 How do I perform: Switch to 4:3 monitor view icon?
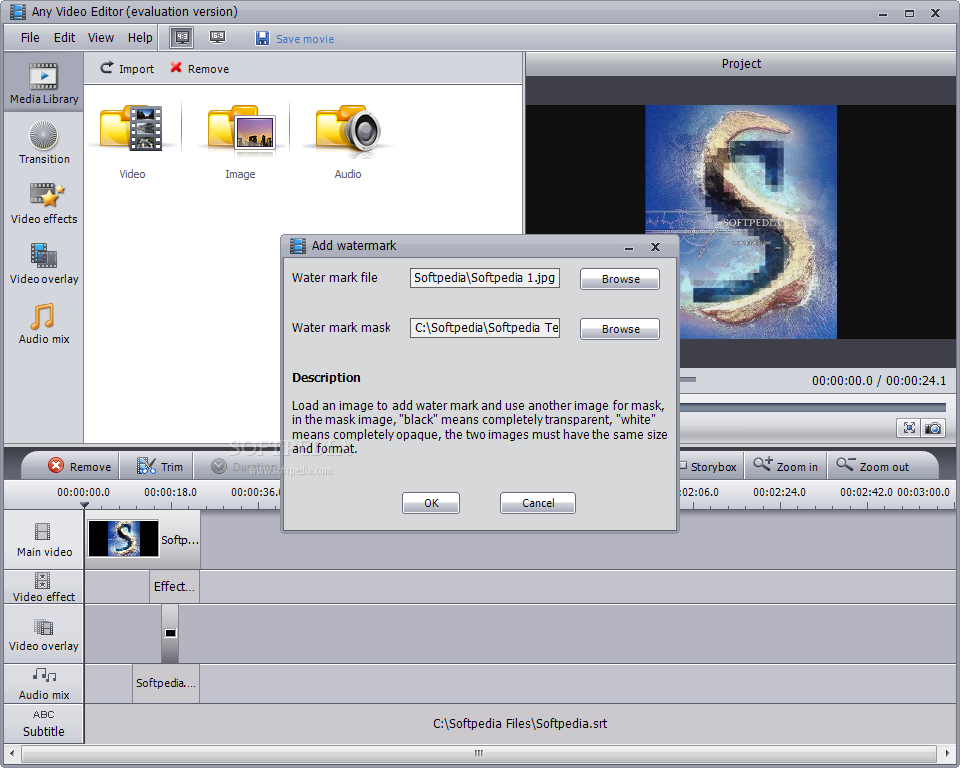(182, 37)
